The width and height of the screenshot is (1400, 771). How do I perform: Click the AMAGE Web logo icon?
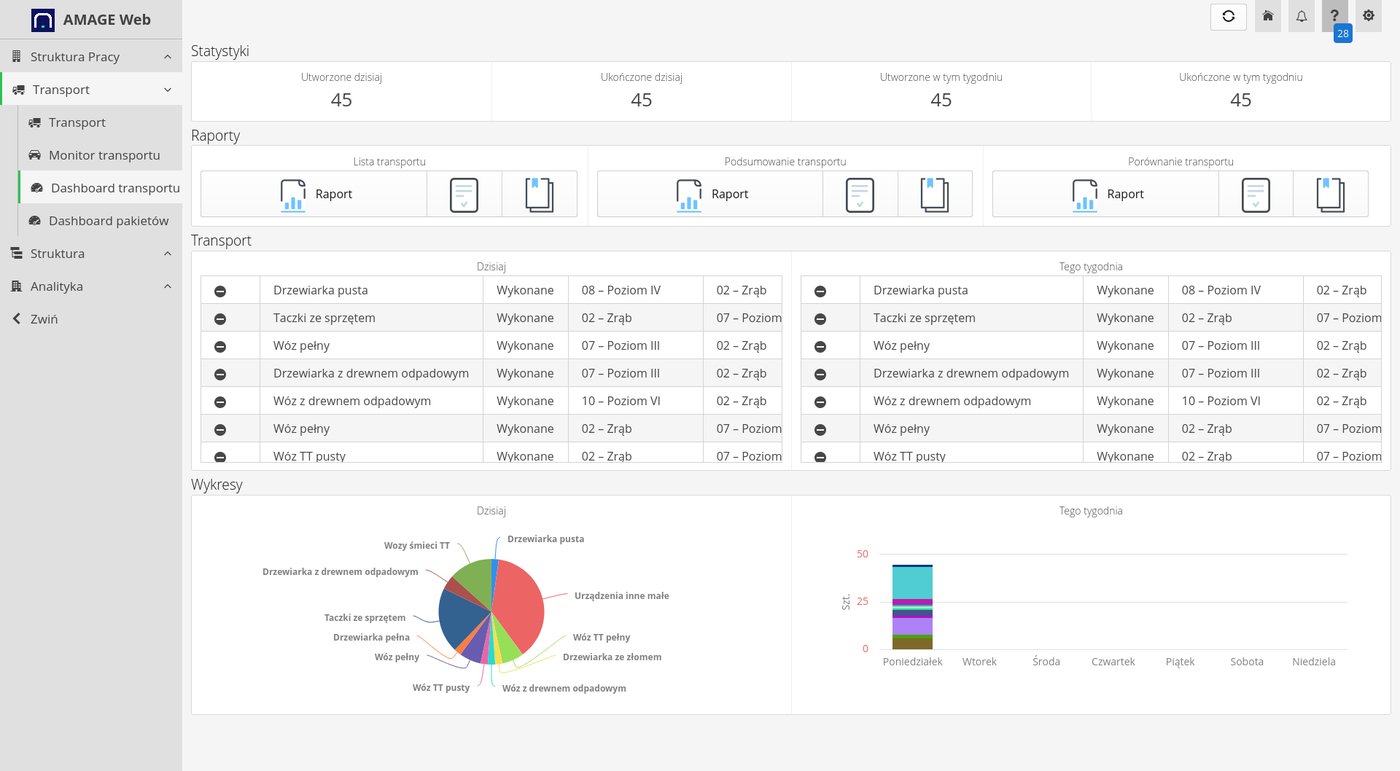pos(43,20)
